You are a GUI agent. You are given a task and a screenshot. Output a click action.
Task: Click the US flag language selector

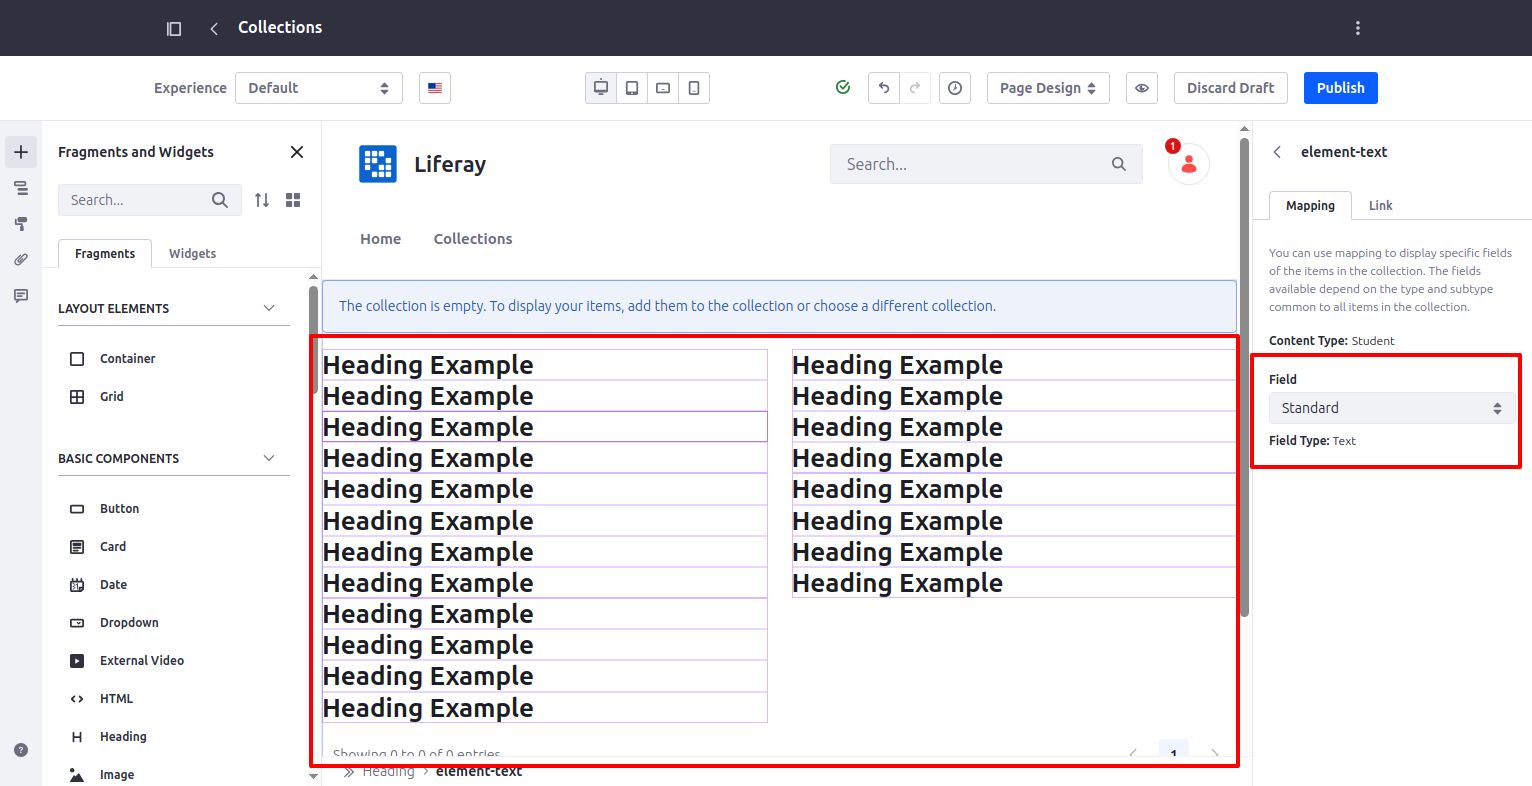click(435, 88)
